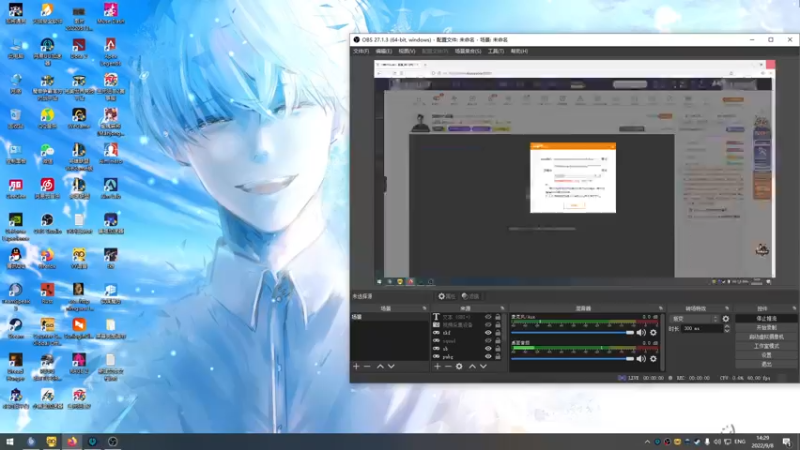
Task: Open transition properties gear next to 渐变
Action: point(726,319)
